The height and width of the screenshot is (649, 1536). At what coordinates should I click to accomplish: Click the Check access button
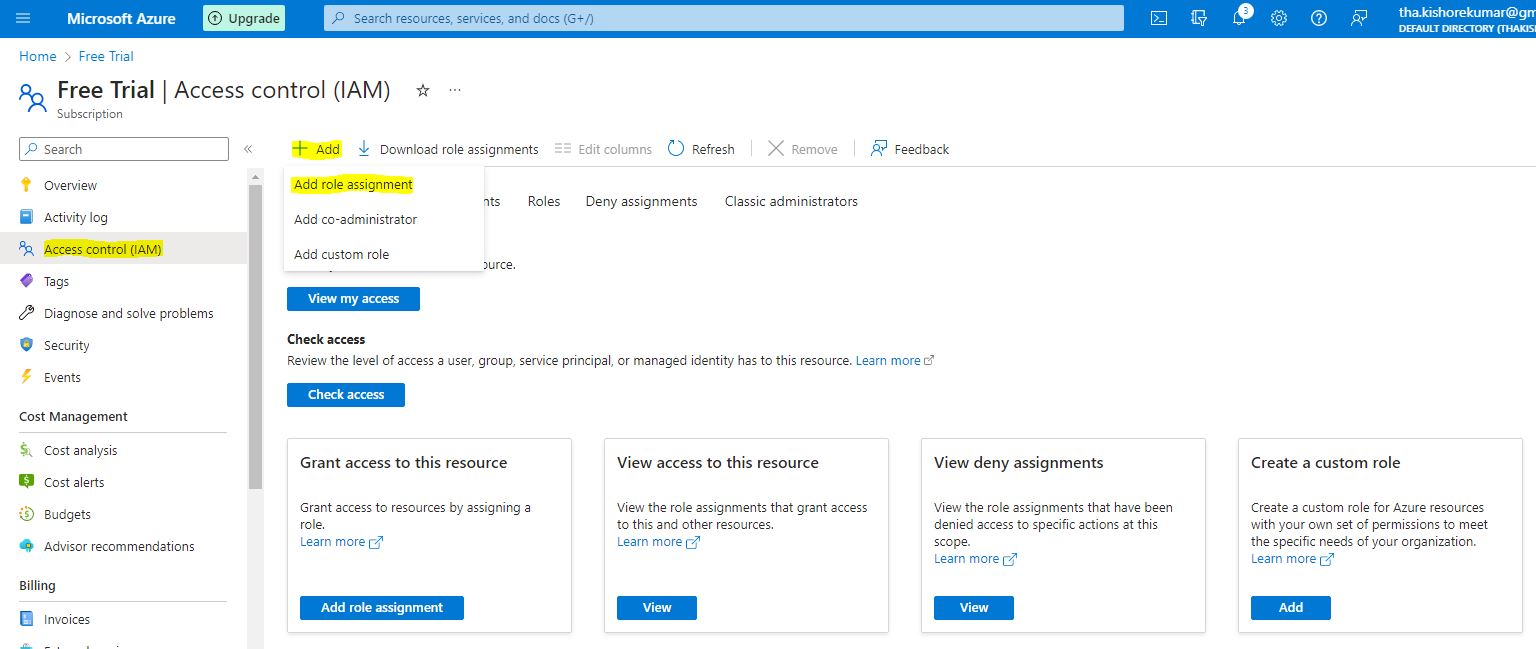coord(345,395)
